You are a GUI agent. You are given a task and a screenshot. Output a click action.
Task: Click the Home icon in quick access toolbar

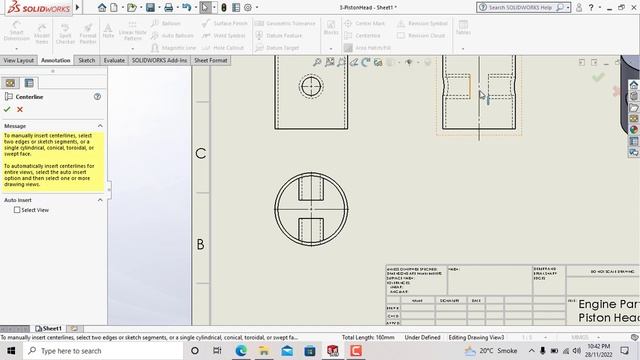pyautogui.click(x=102, y=7)
